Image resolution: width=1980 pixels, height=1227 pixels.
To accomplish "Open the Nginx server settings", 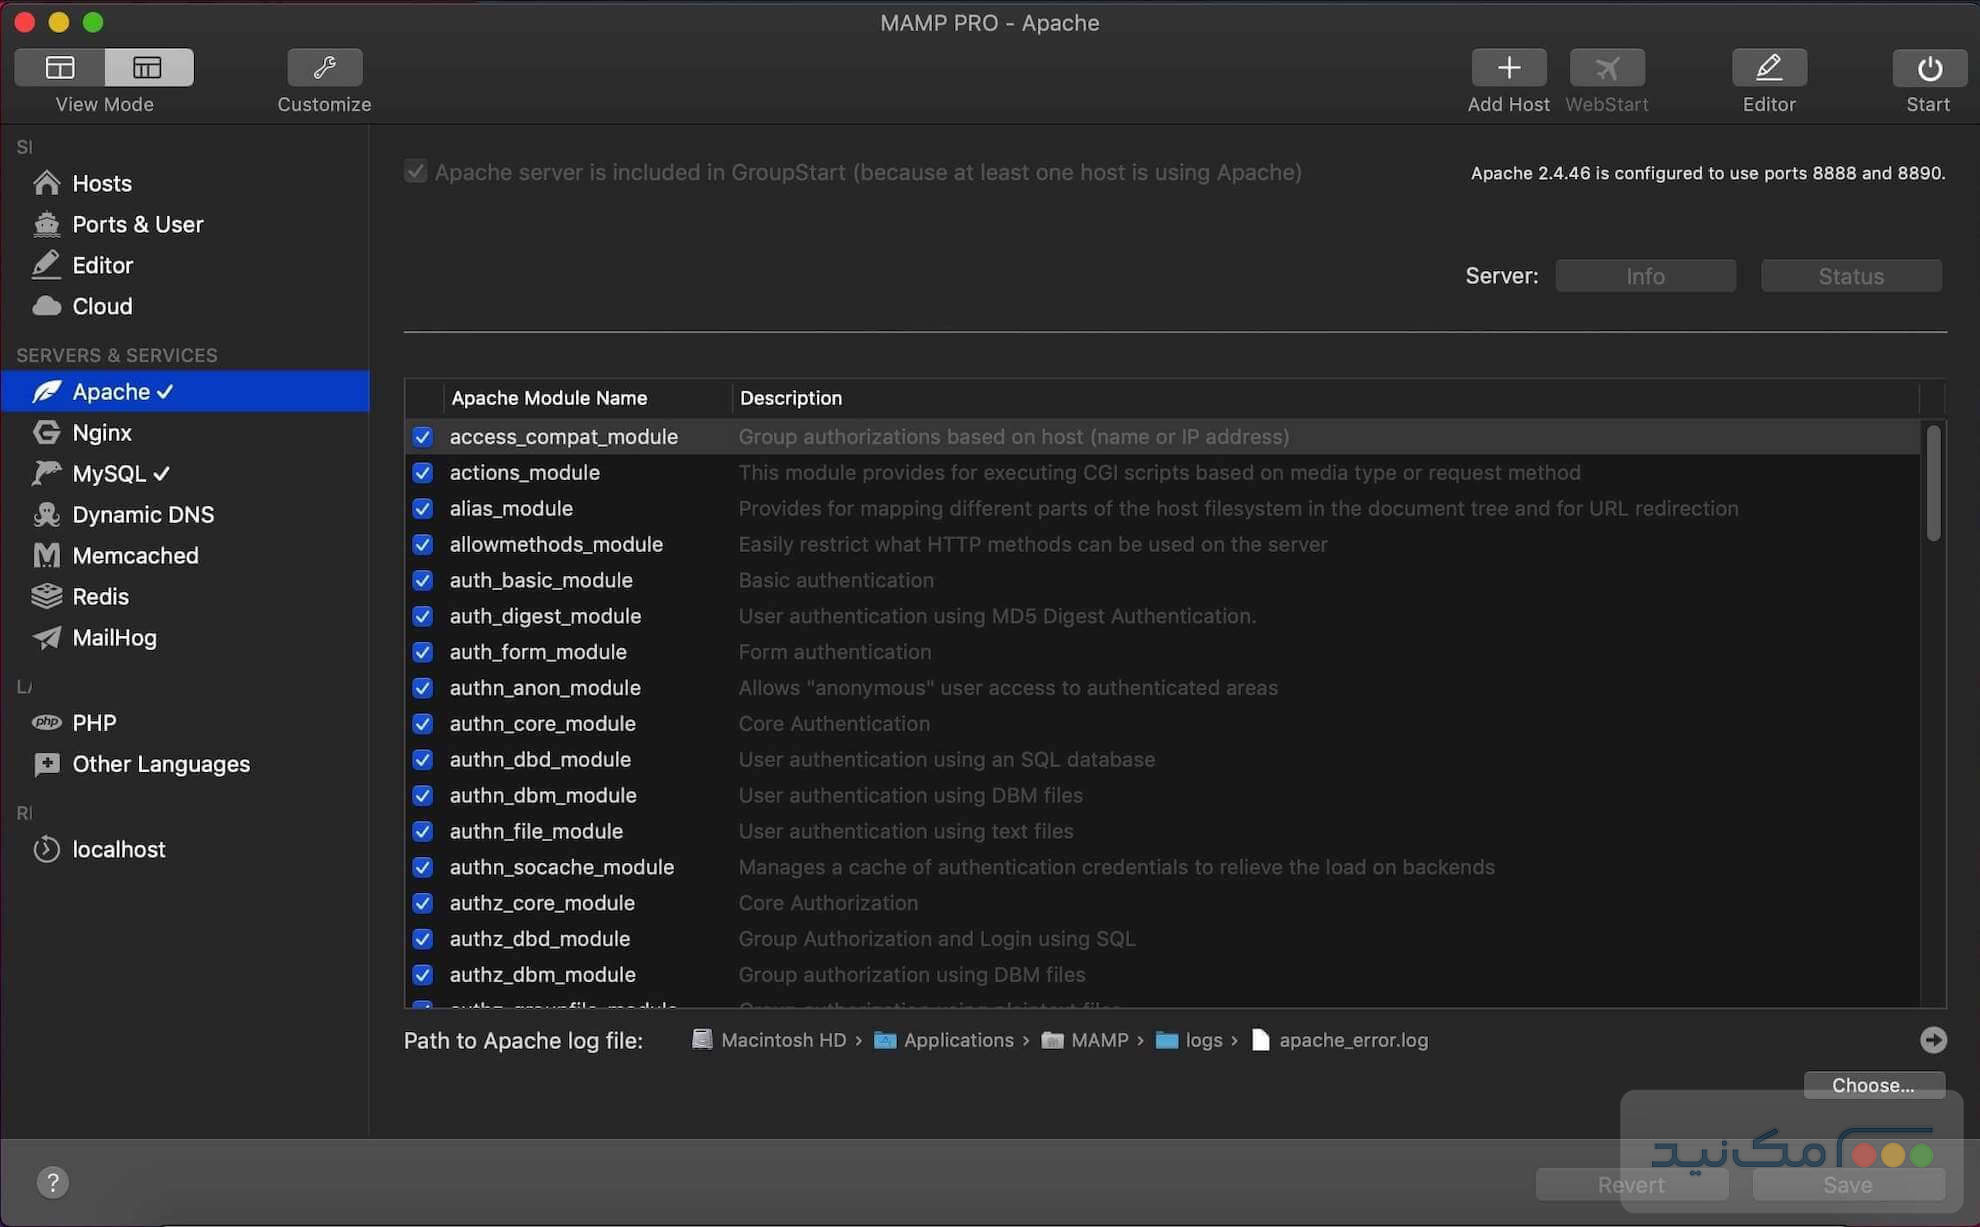I will tap(102, 433).
